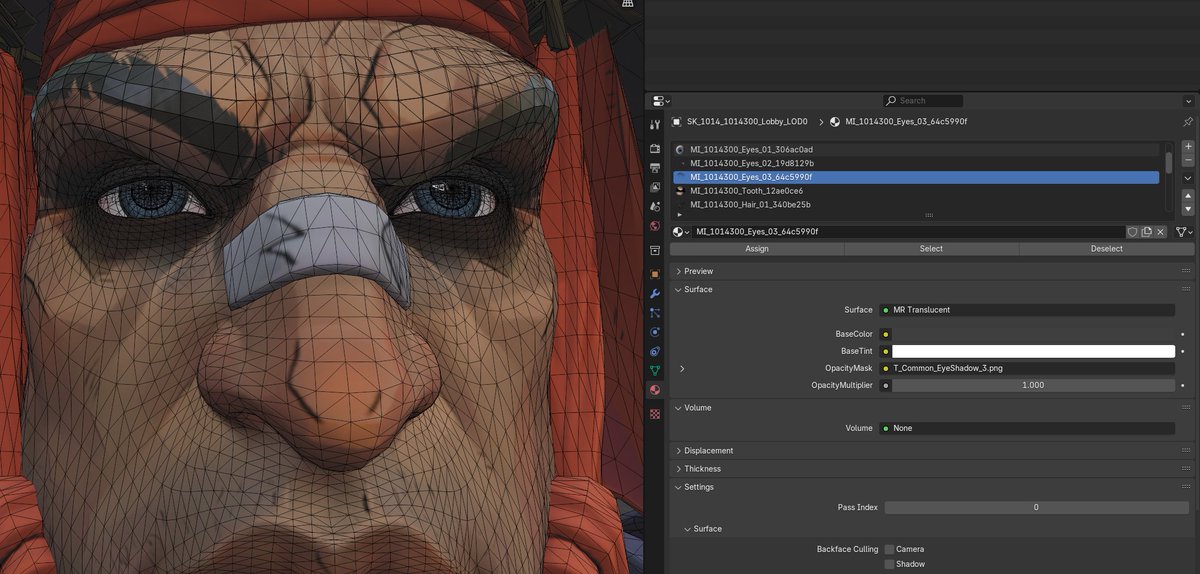Screen dimensions: 1200x574
Task: Open the Render properties tab
Action: [655, 149]
